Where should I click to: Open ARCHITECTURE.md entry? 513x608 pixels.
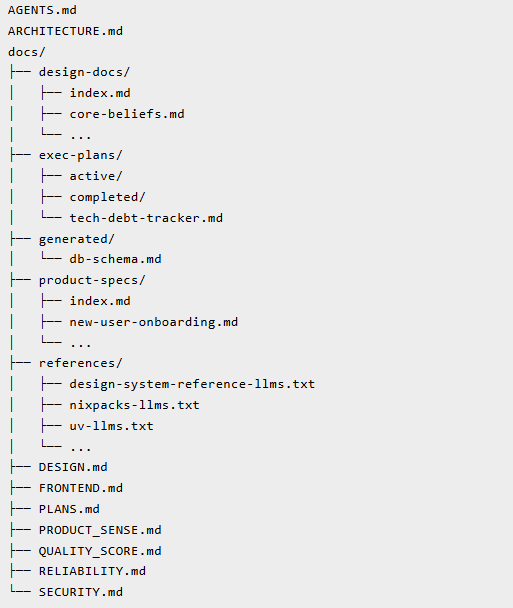click(65, 31)
